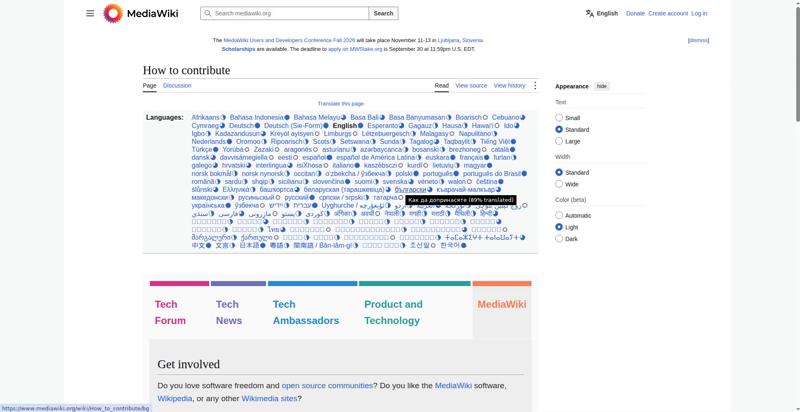Open the three-dot page tools menu
This screenshot has width=800, height=412.
coord(535,86)
